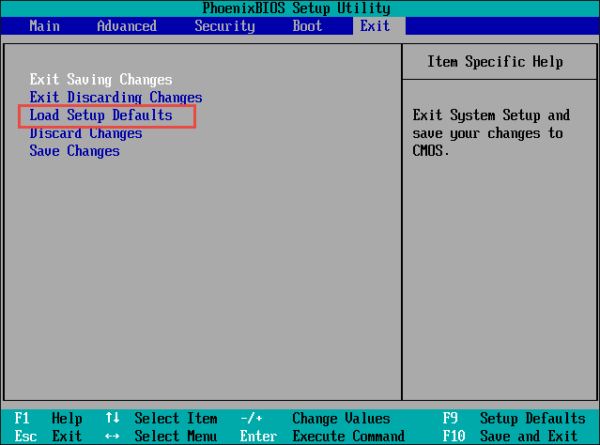Screen dimensions: 600x445
Task: Click the F10 Save and Exit hint
Action: coord(512,436)
